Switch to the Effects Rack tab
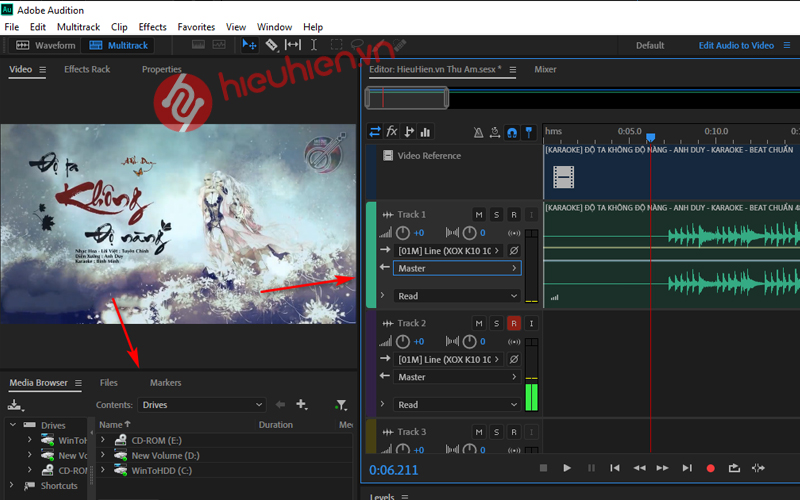This screenshot has height=500, width=800. pos(87,69)
